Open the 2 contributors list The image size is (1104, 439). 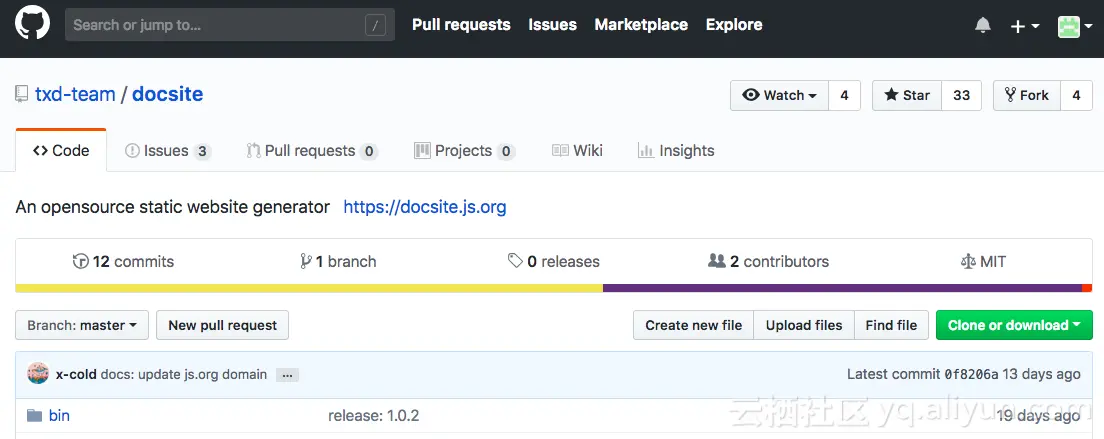click(768, 262)
